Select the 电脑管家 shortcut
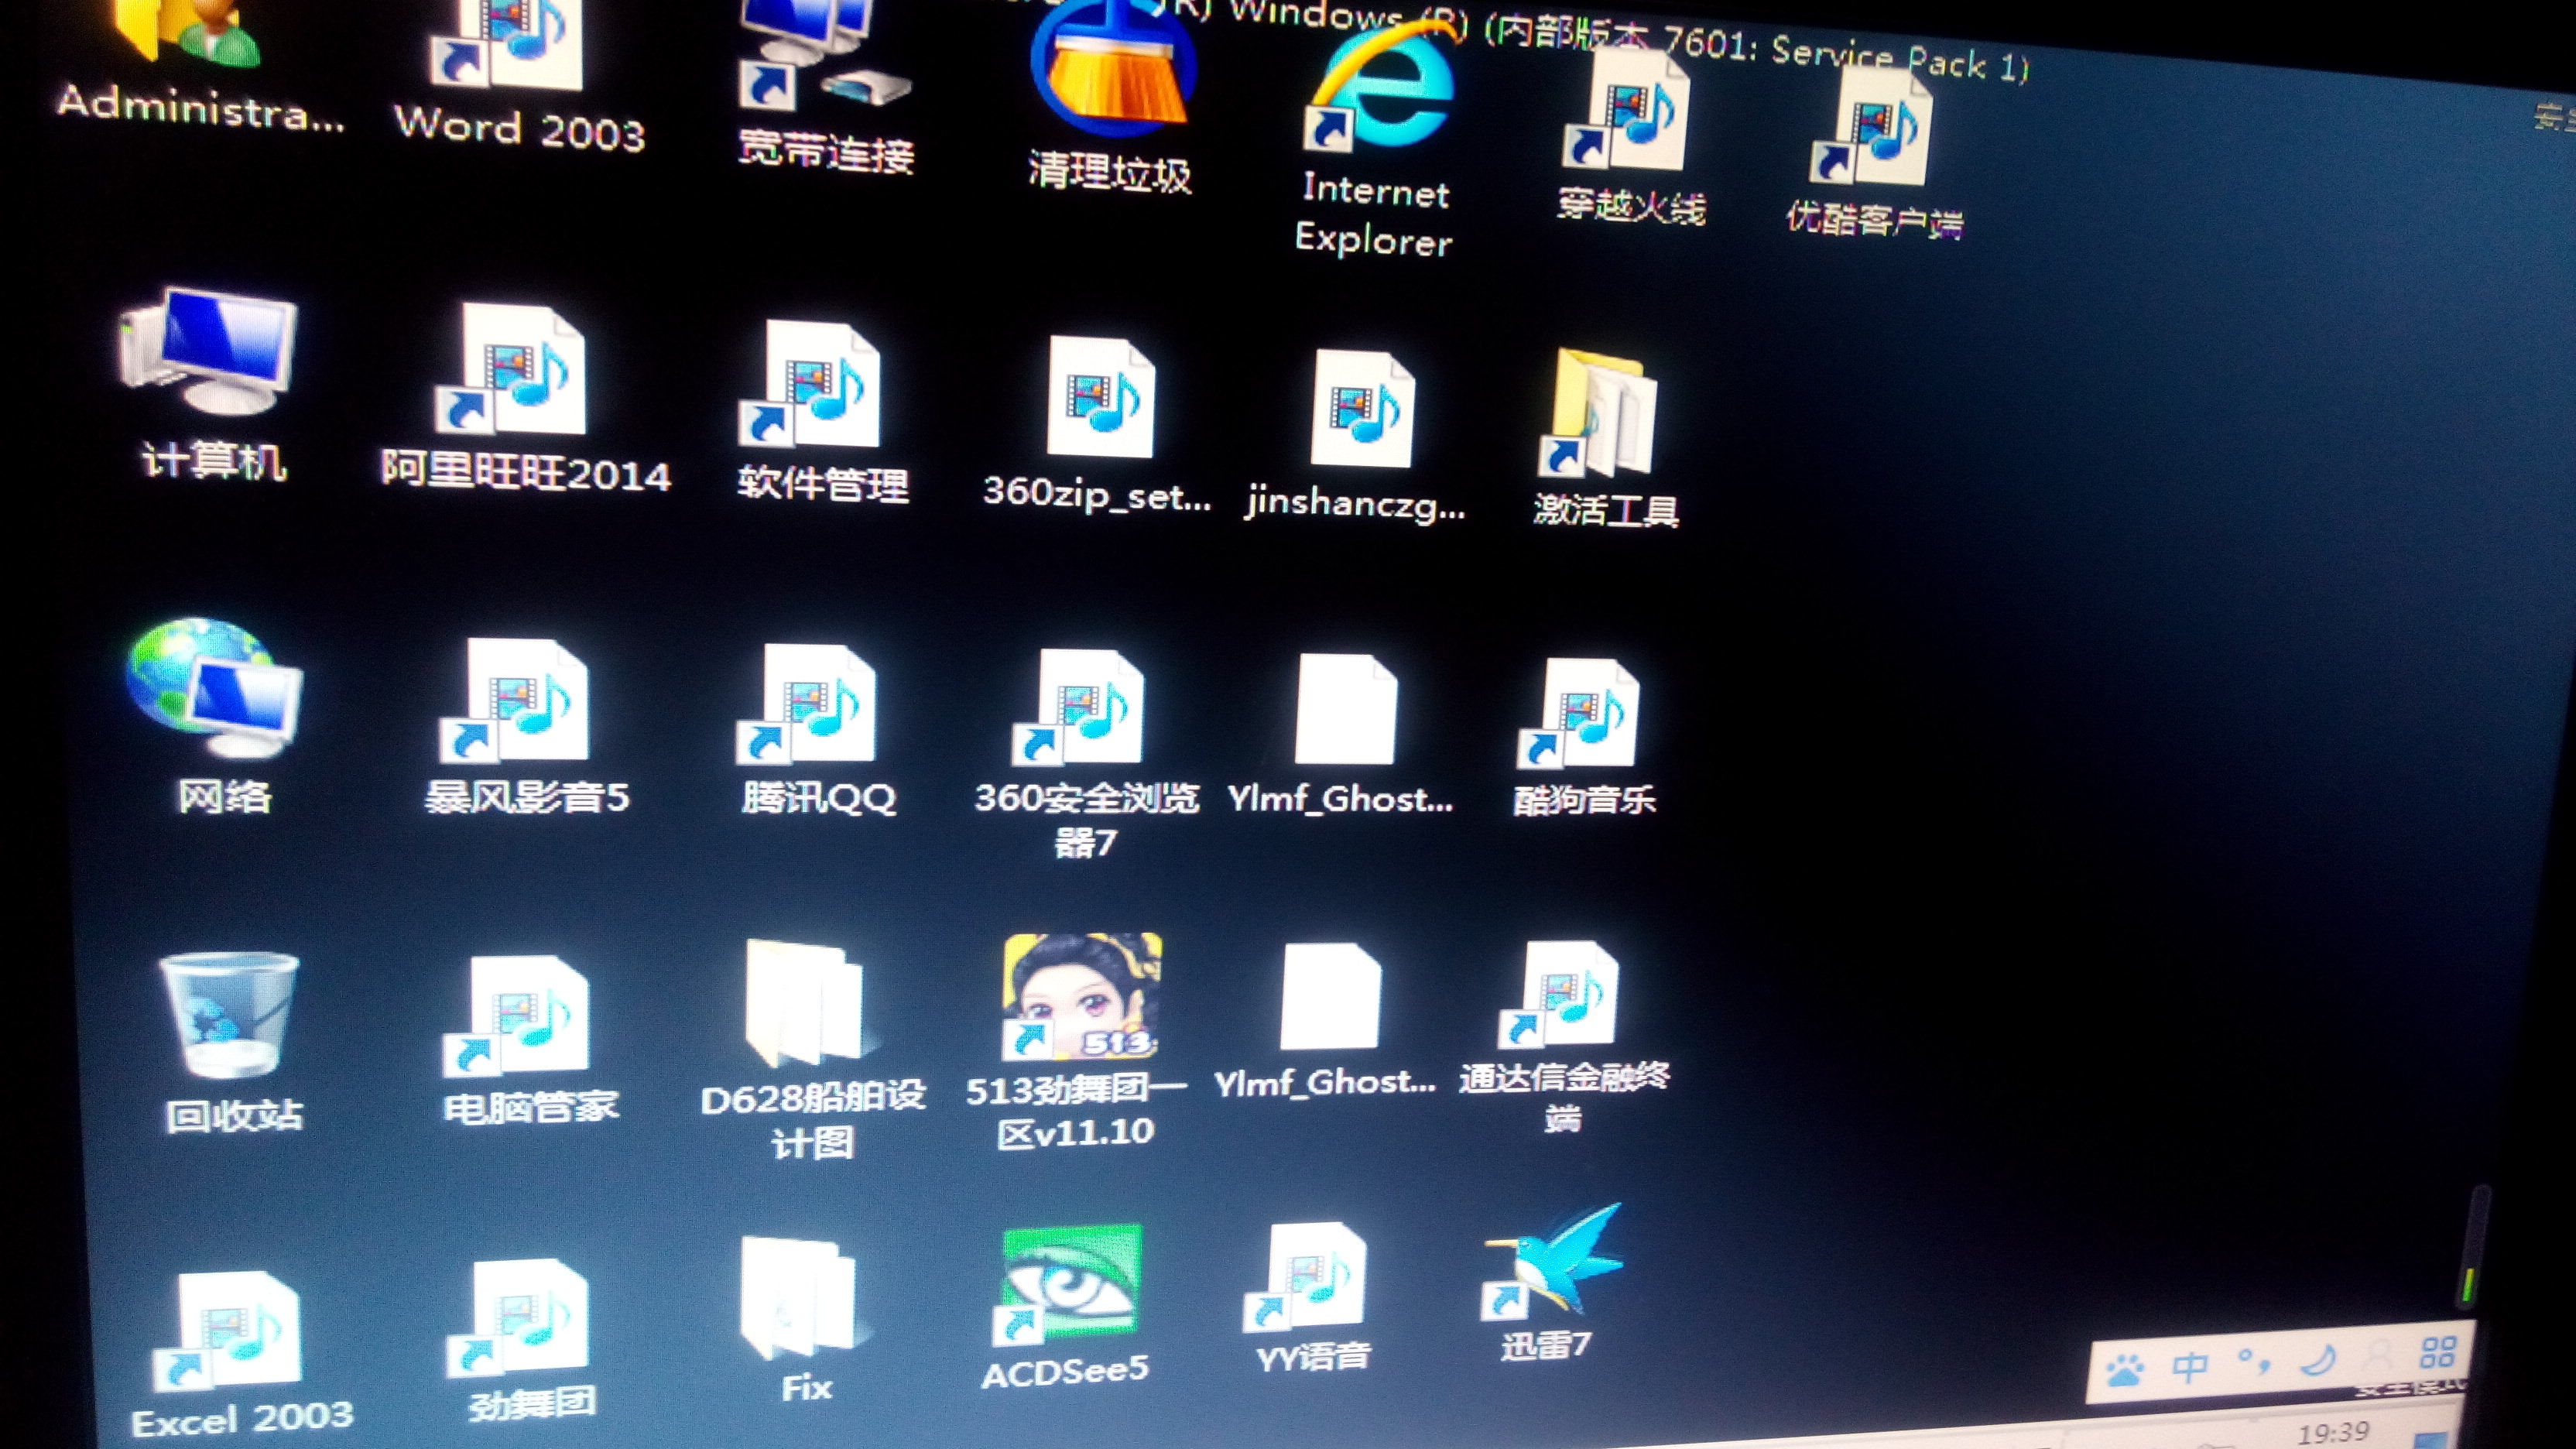This screenshot has width=2576, height=1449. tap(516, 1018)
